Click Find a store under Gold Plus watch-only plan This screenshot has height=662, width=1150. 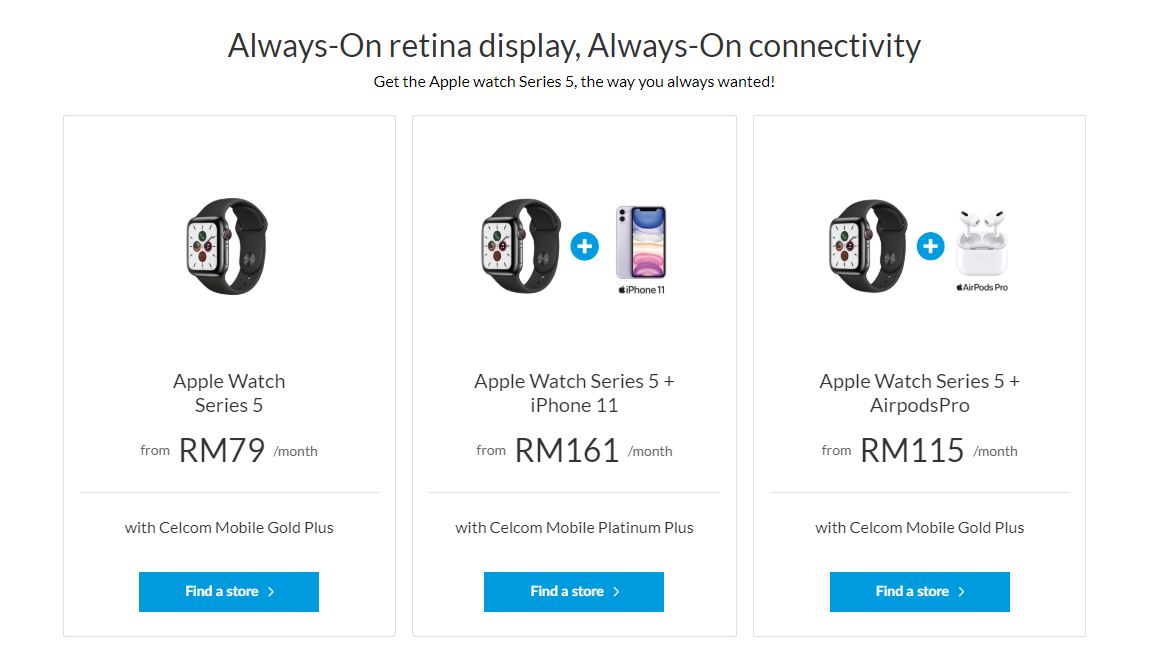point(229,592)
